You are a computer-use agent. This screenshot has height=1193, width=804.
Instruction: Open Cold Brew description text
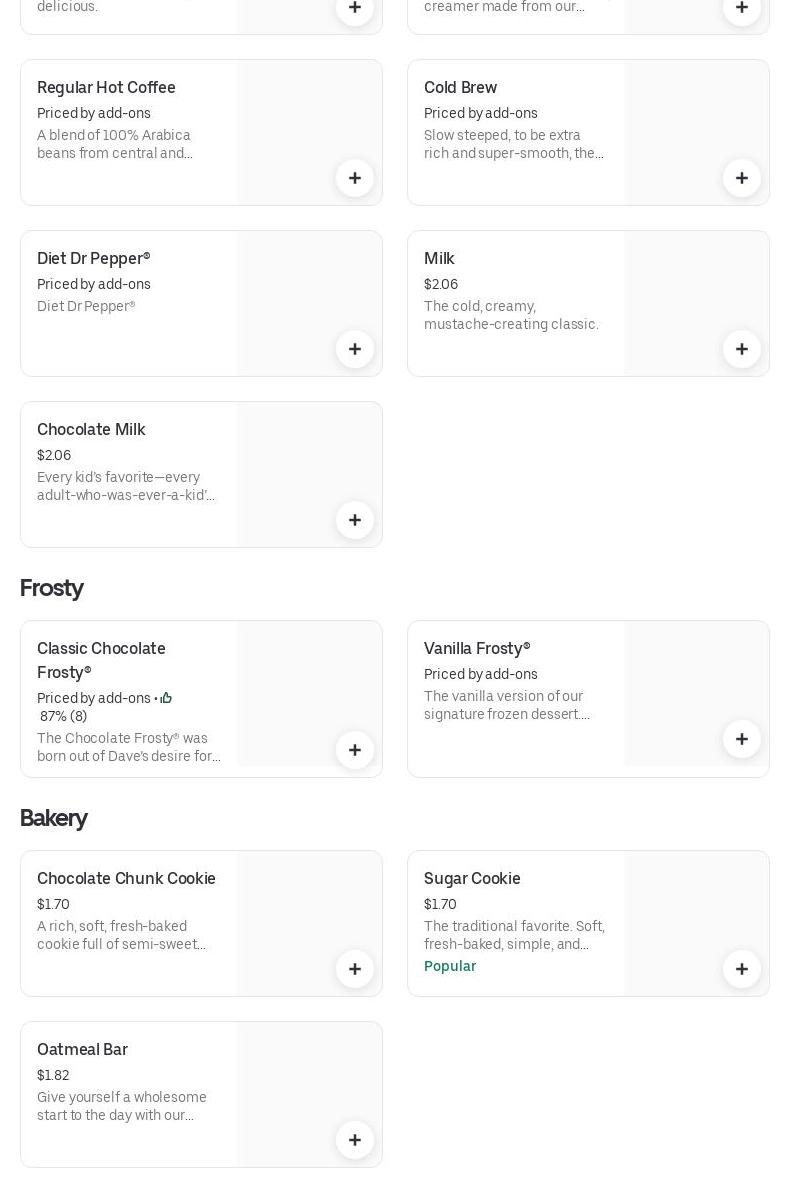point(513,144)
